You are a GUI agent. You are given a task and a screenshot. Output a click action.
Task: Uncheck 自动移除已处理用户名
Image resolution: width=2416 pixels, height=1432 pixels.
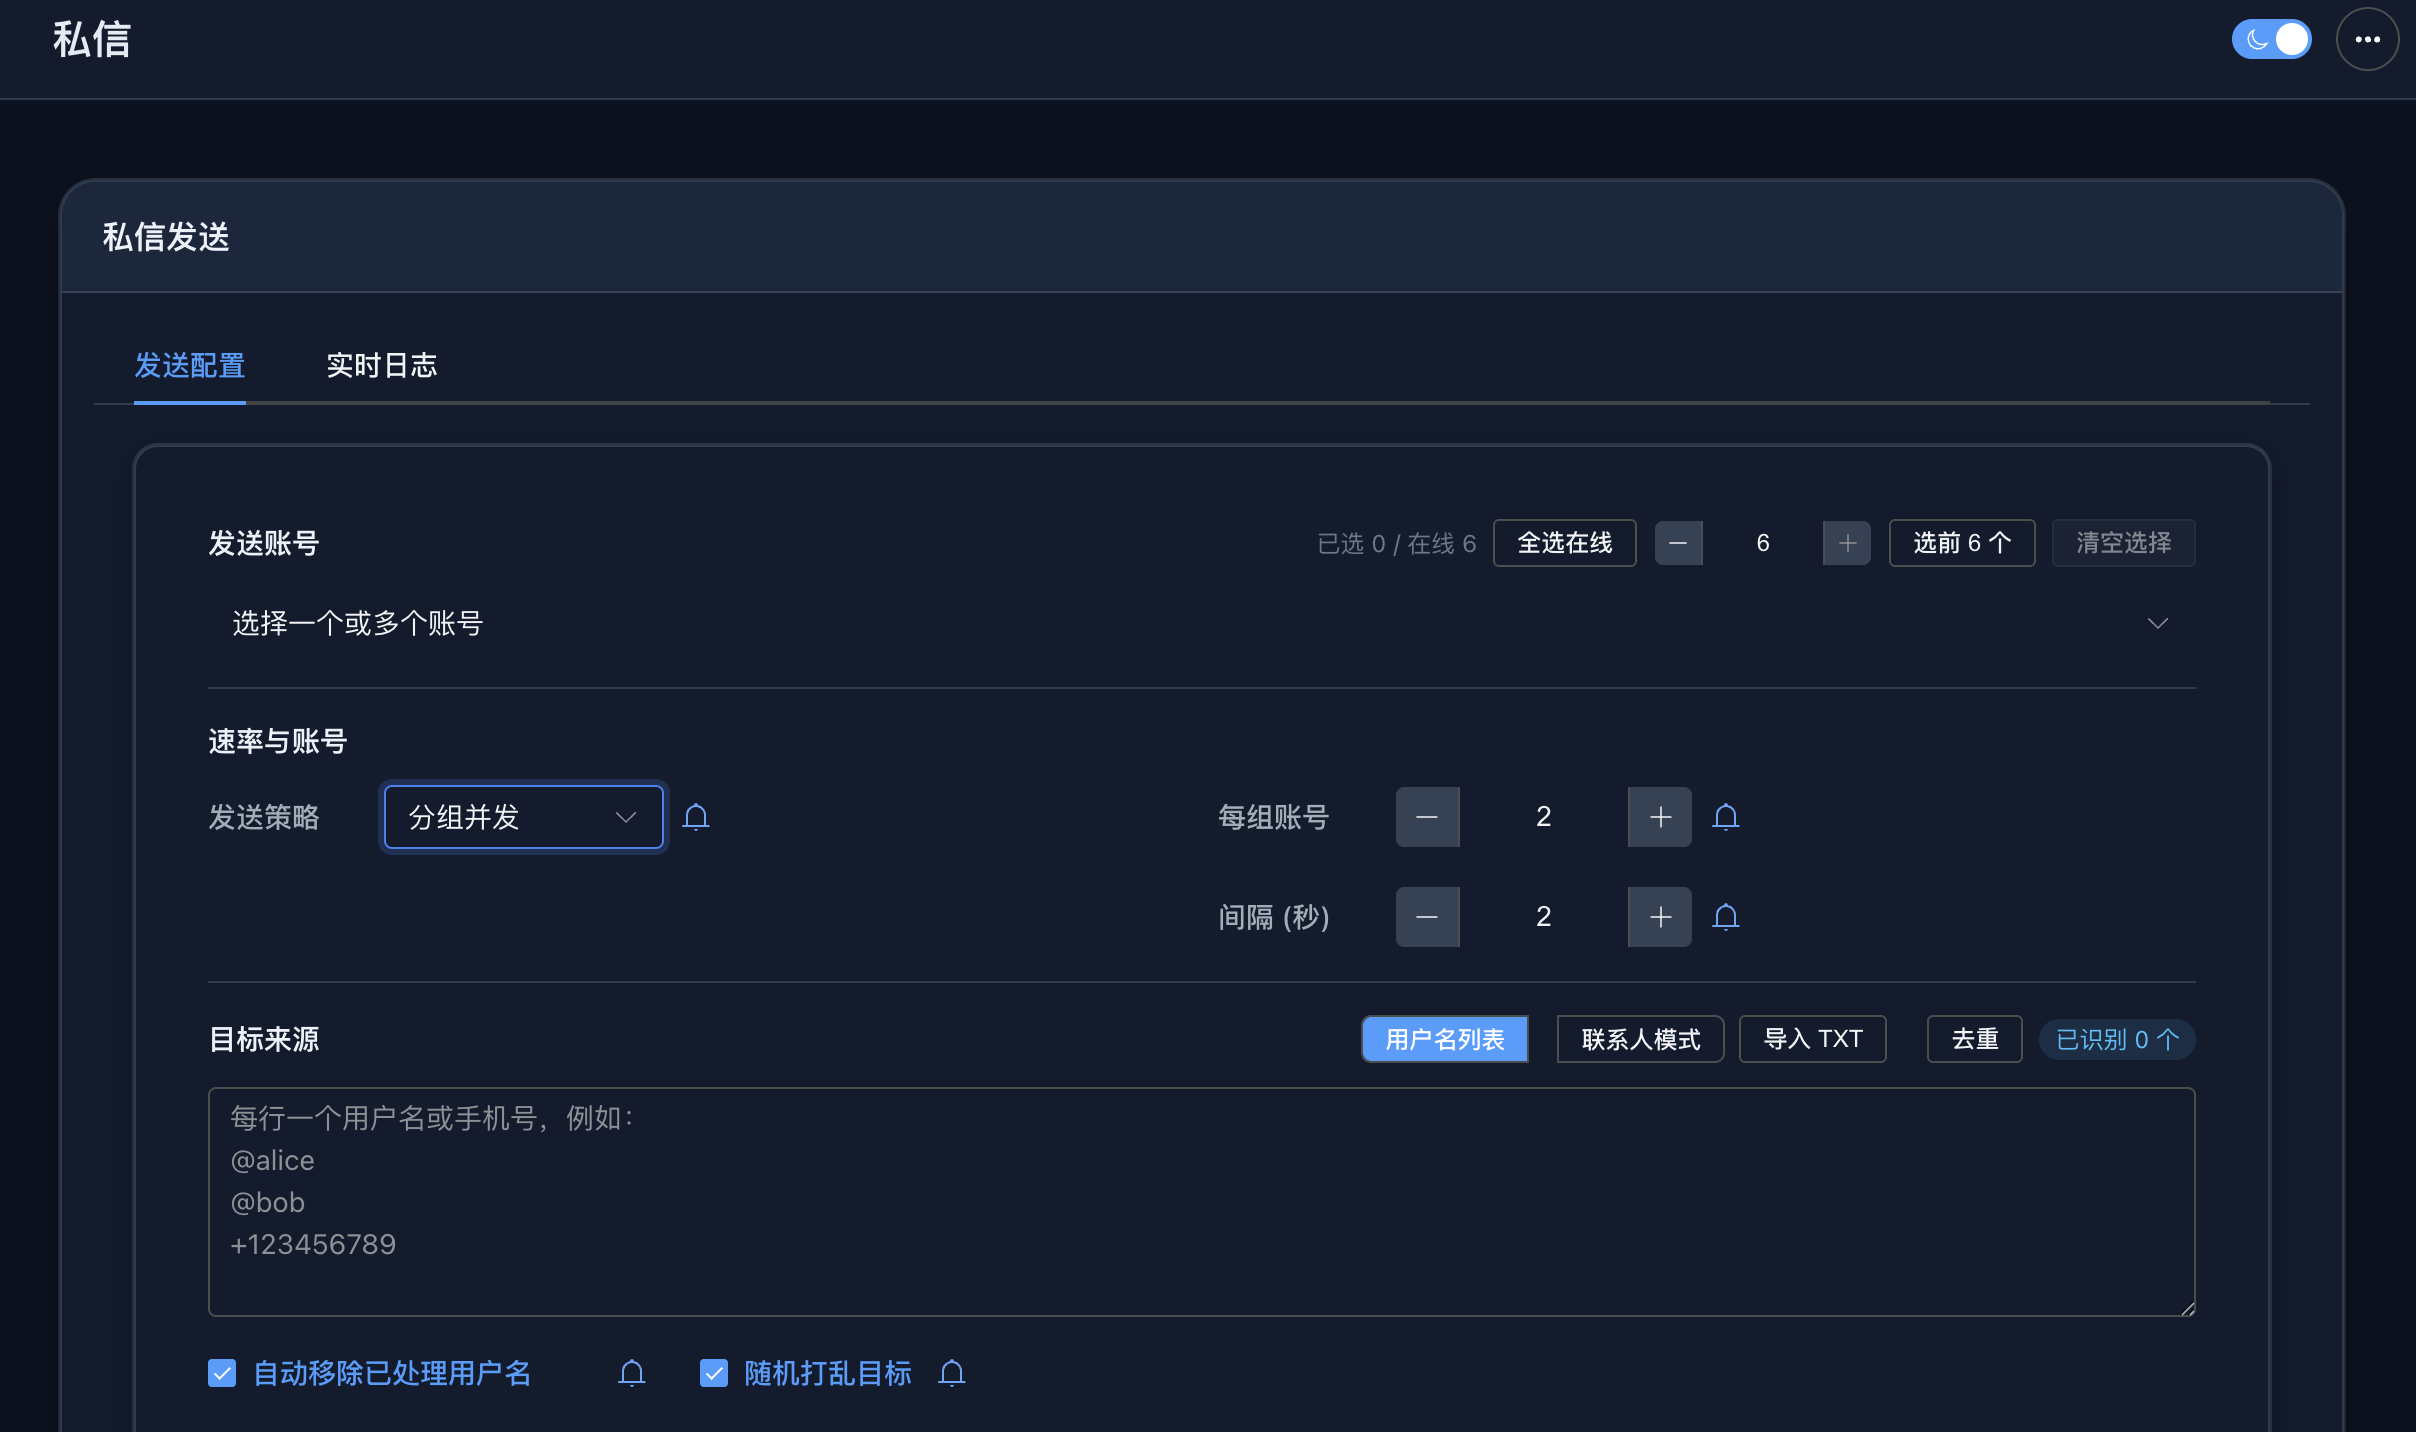[x=222, y=1373]
